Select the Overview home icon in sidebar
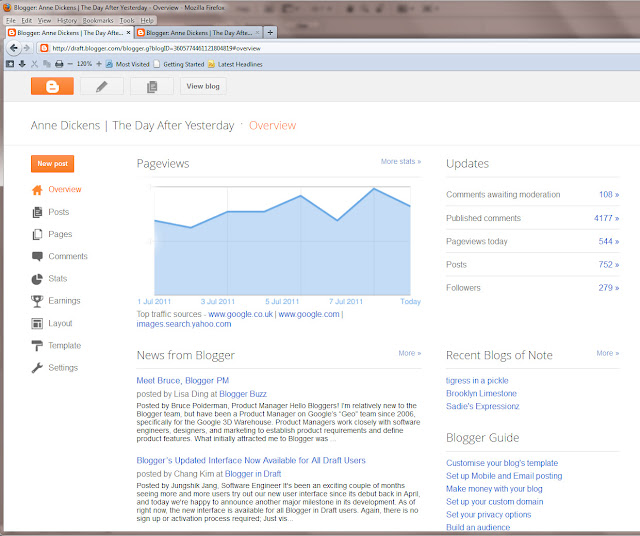 (37, 190)
